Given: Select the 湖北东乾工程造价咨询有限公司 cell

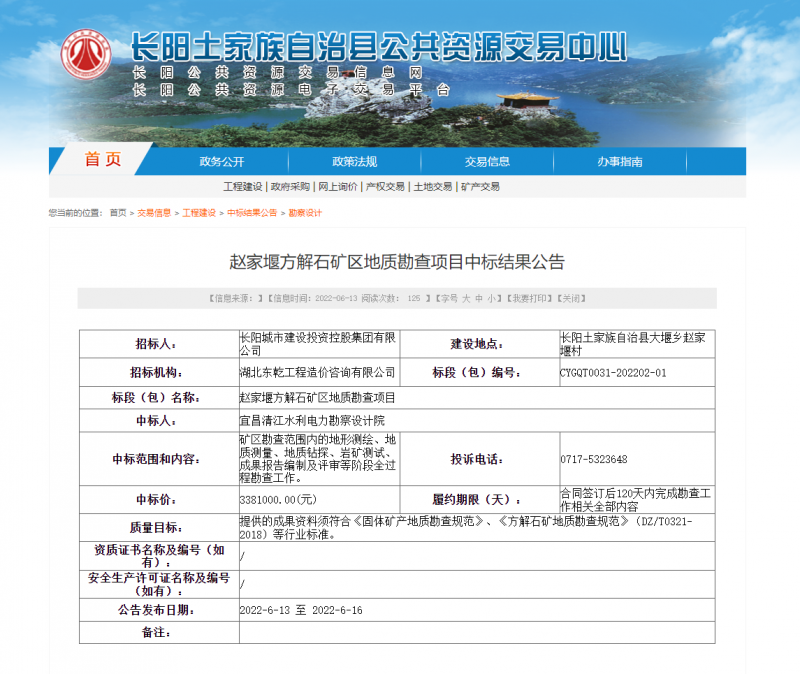Looking at the screenshot, I should (319, 372).
